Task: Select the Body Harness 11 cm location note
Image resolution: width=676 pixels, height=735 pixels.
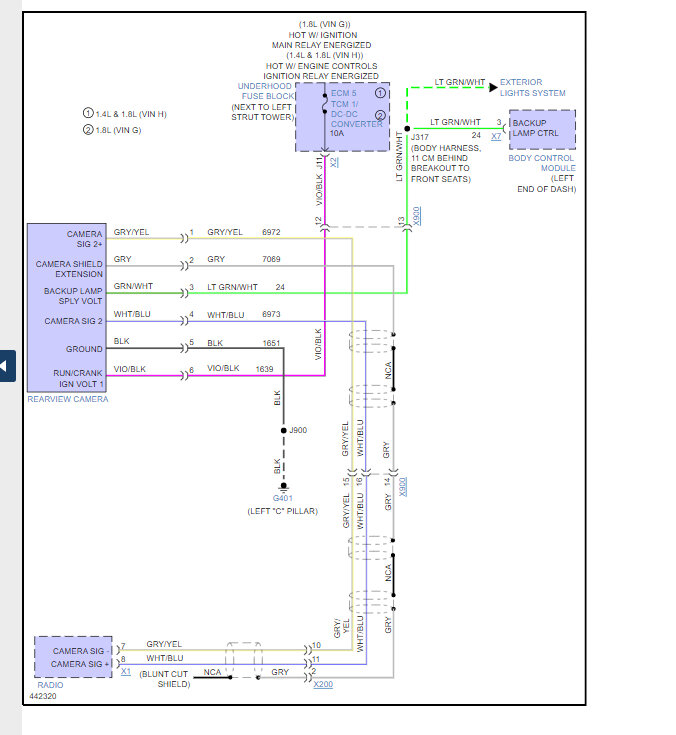Action: click(446, 163)
